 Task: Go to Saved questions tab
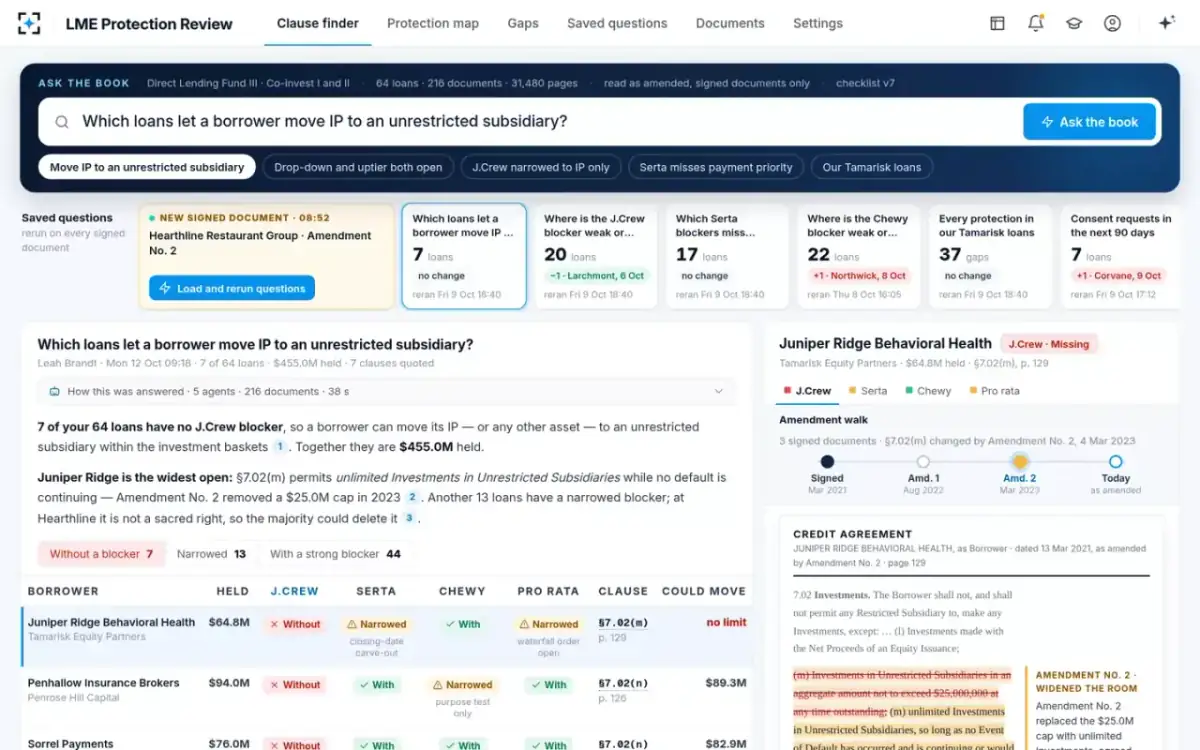(617, 23)
